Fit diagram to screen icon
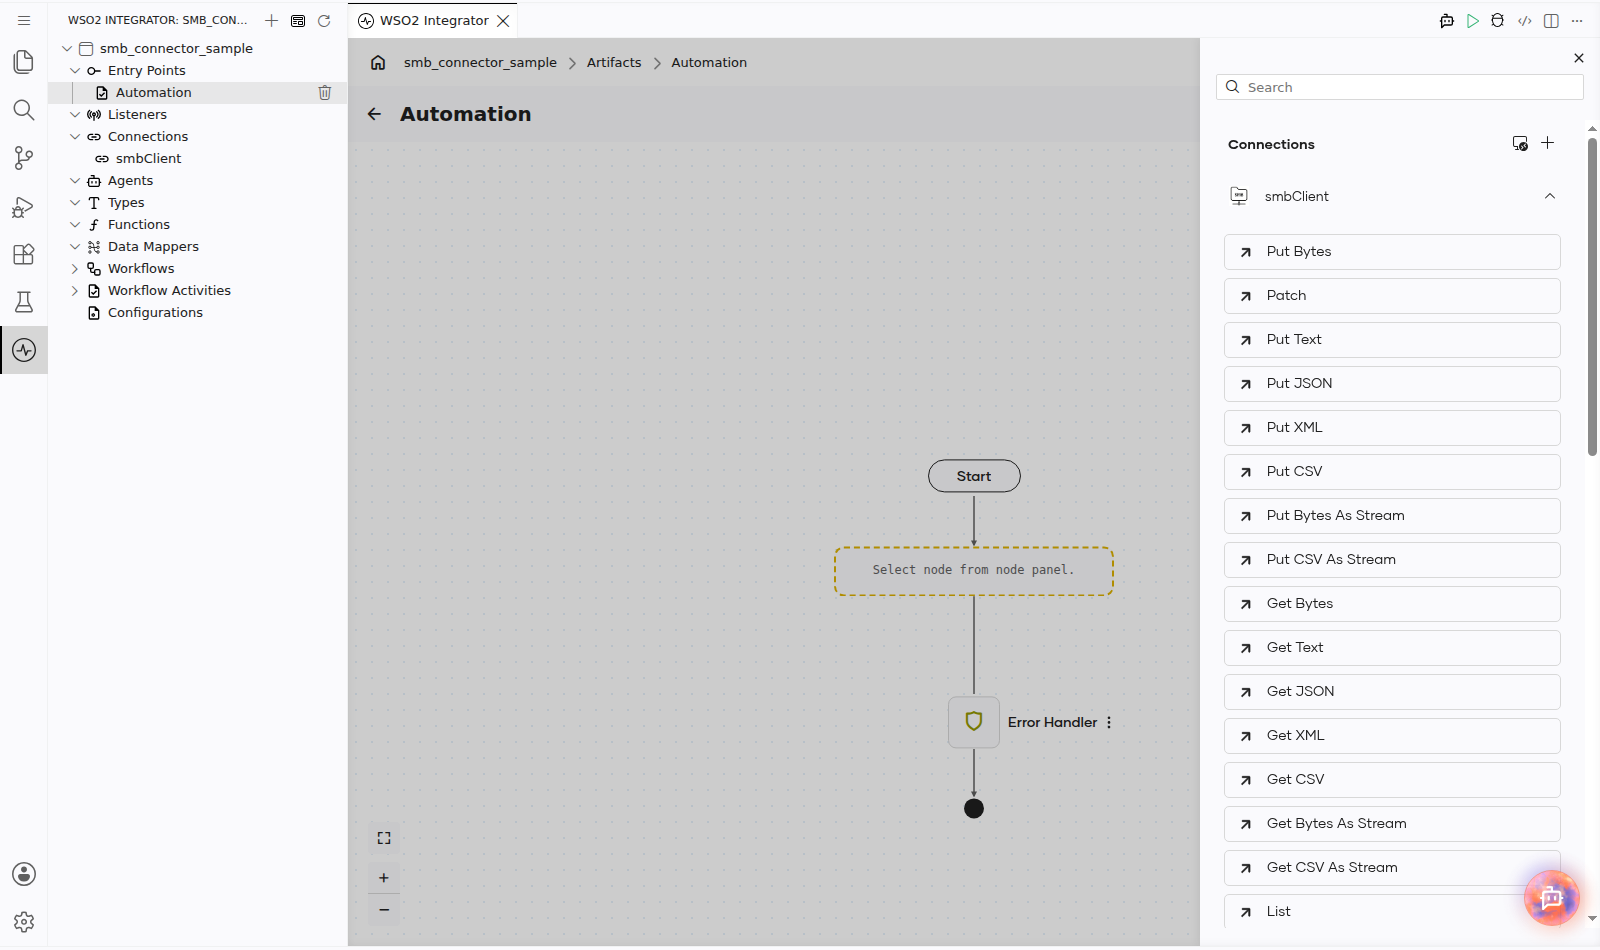The height and width of the screenshot is (950, 1600). [x=384, y=838]
